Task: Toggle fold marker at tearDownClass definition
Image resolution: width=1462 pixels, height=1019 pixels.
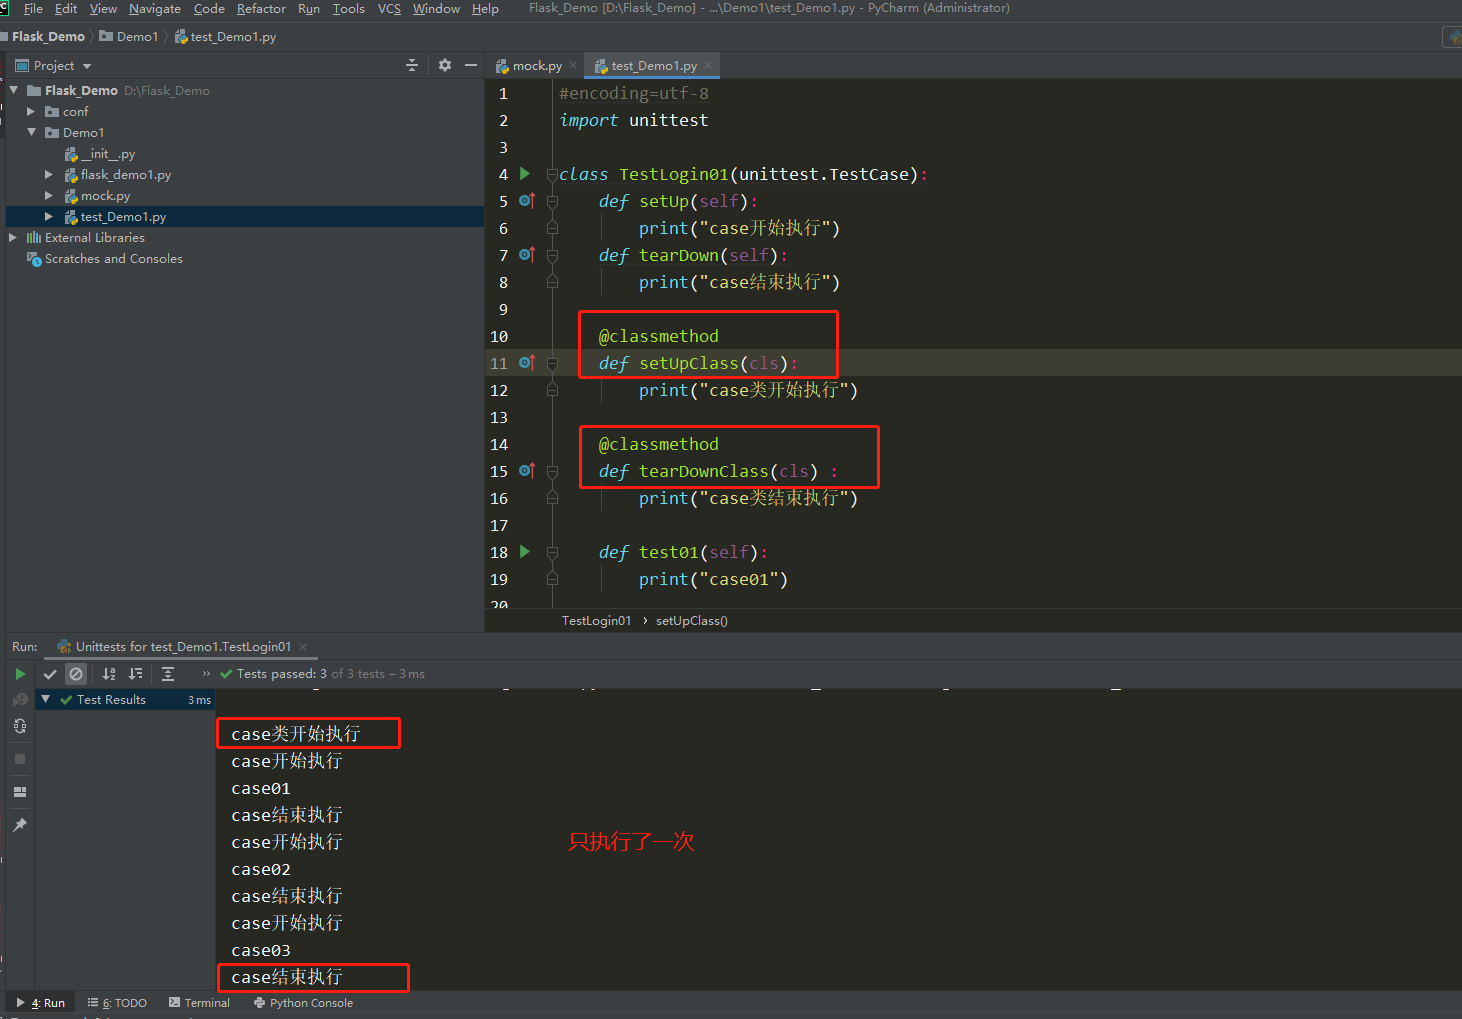Action: 552,471
